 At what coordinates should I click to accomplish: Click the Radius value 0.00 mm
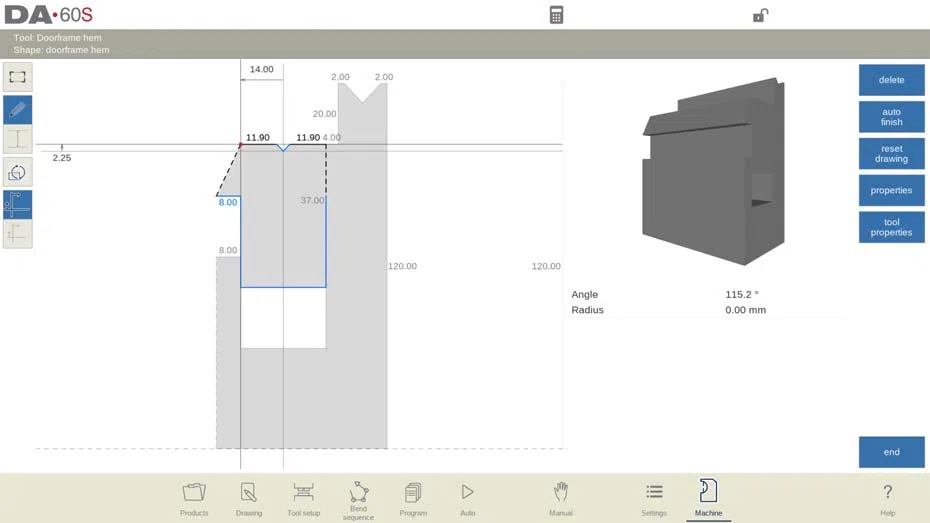745,310
